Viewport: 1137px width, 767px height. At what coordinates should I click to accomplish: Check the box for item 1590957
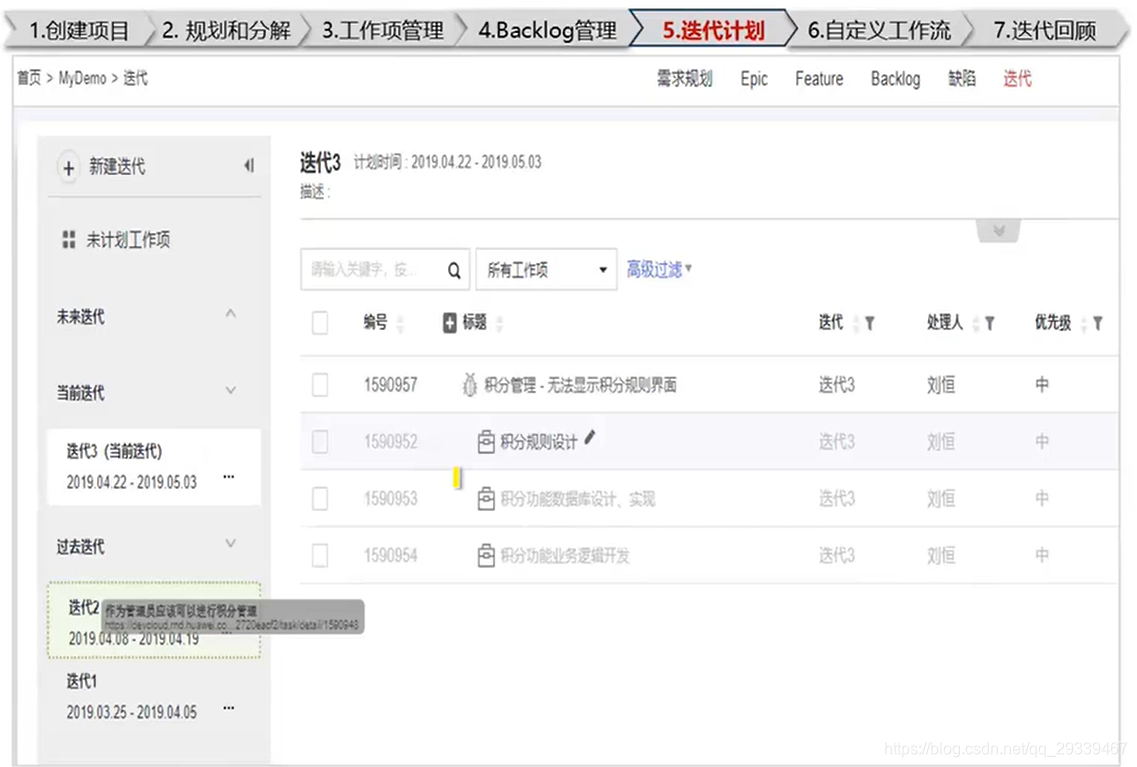coord(320,385)
